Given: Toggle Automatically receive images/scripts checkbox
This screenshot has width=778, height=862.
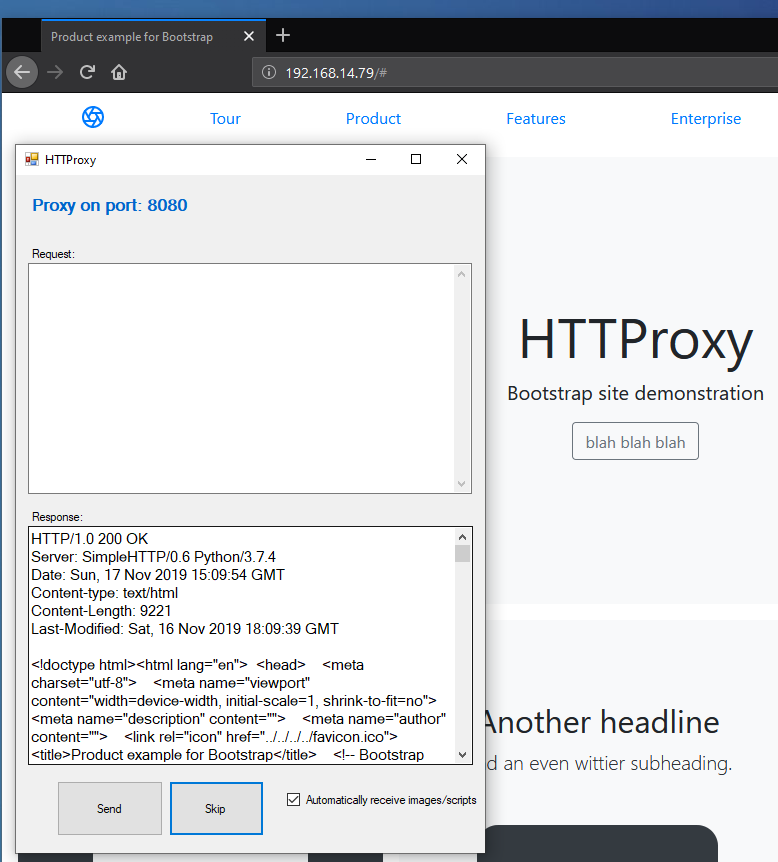Looking at the screenshot, I should [x=294, y=799].
